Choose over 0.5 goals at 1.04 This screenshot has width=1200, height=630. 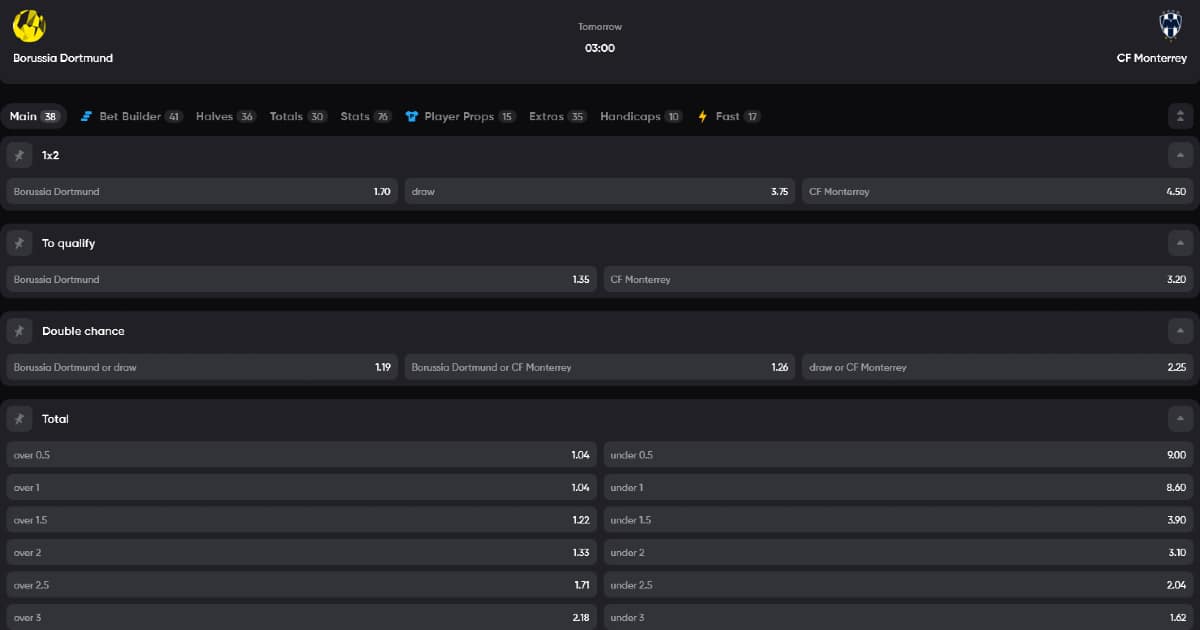(x=301, y=455)
